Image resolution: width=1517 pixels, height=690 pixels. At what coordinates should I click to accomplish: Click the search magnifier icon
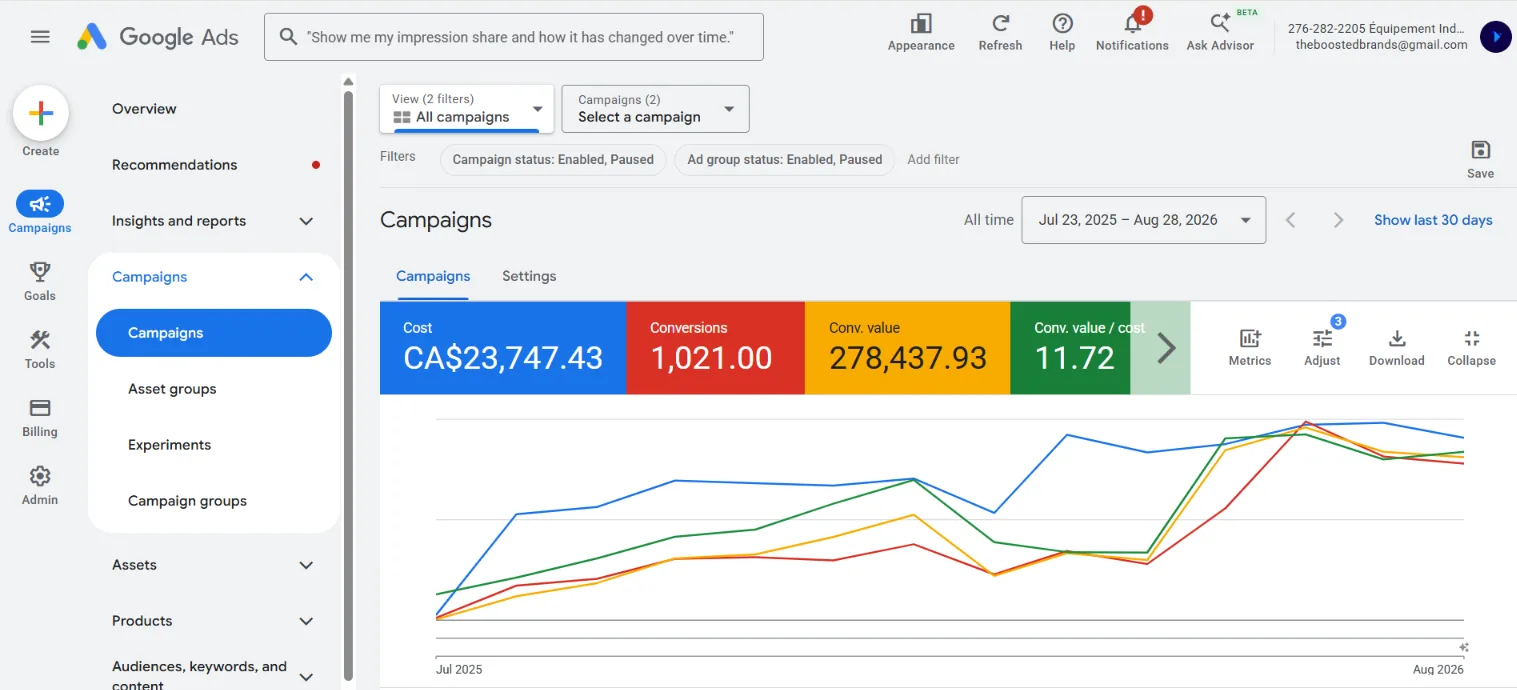(x=288, y=37)
